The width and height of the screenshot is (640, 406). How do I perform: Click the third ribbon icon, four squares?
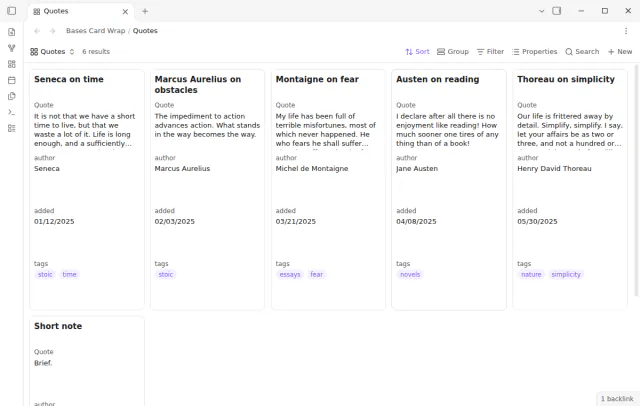click(x=11, y=64)
